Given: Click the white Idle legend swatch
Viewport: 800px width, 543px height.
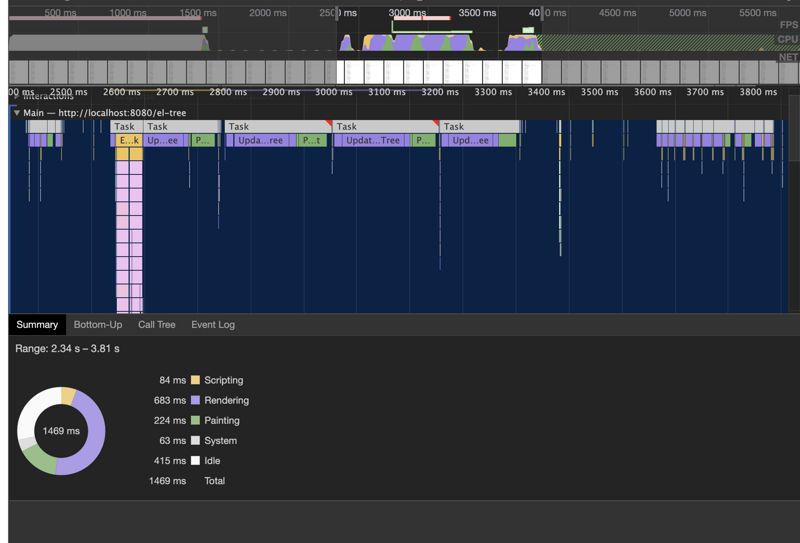Looking at the screenshot, I should click(195, 461).
